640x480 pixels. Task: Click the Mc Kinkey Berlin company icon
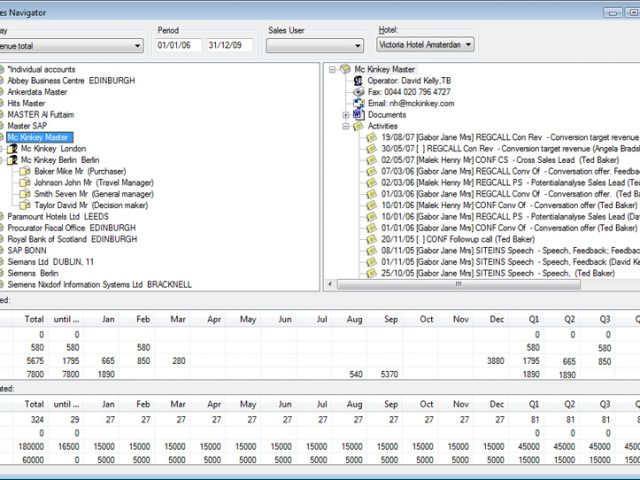12,160
